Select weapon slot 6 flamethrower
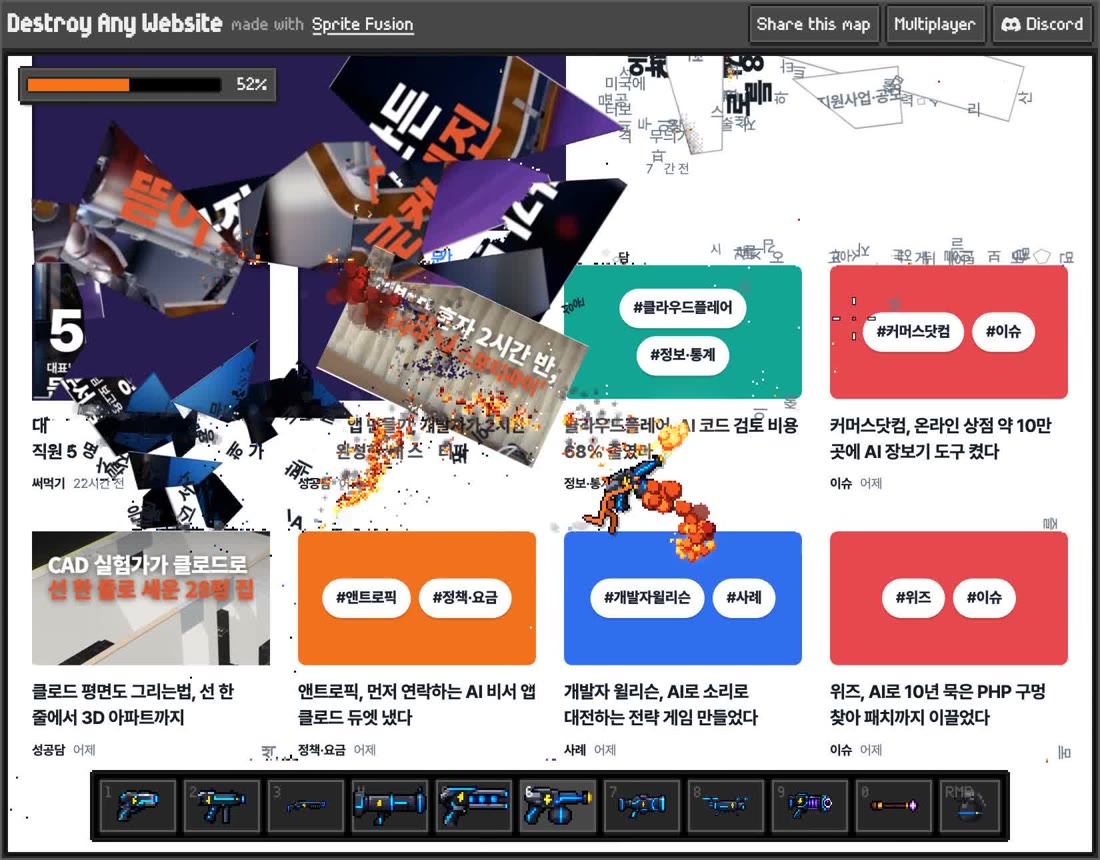Viewport: 1100px width, 860px height. point(558,805)
